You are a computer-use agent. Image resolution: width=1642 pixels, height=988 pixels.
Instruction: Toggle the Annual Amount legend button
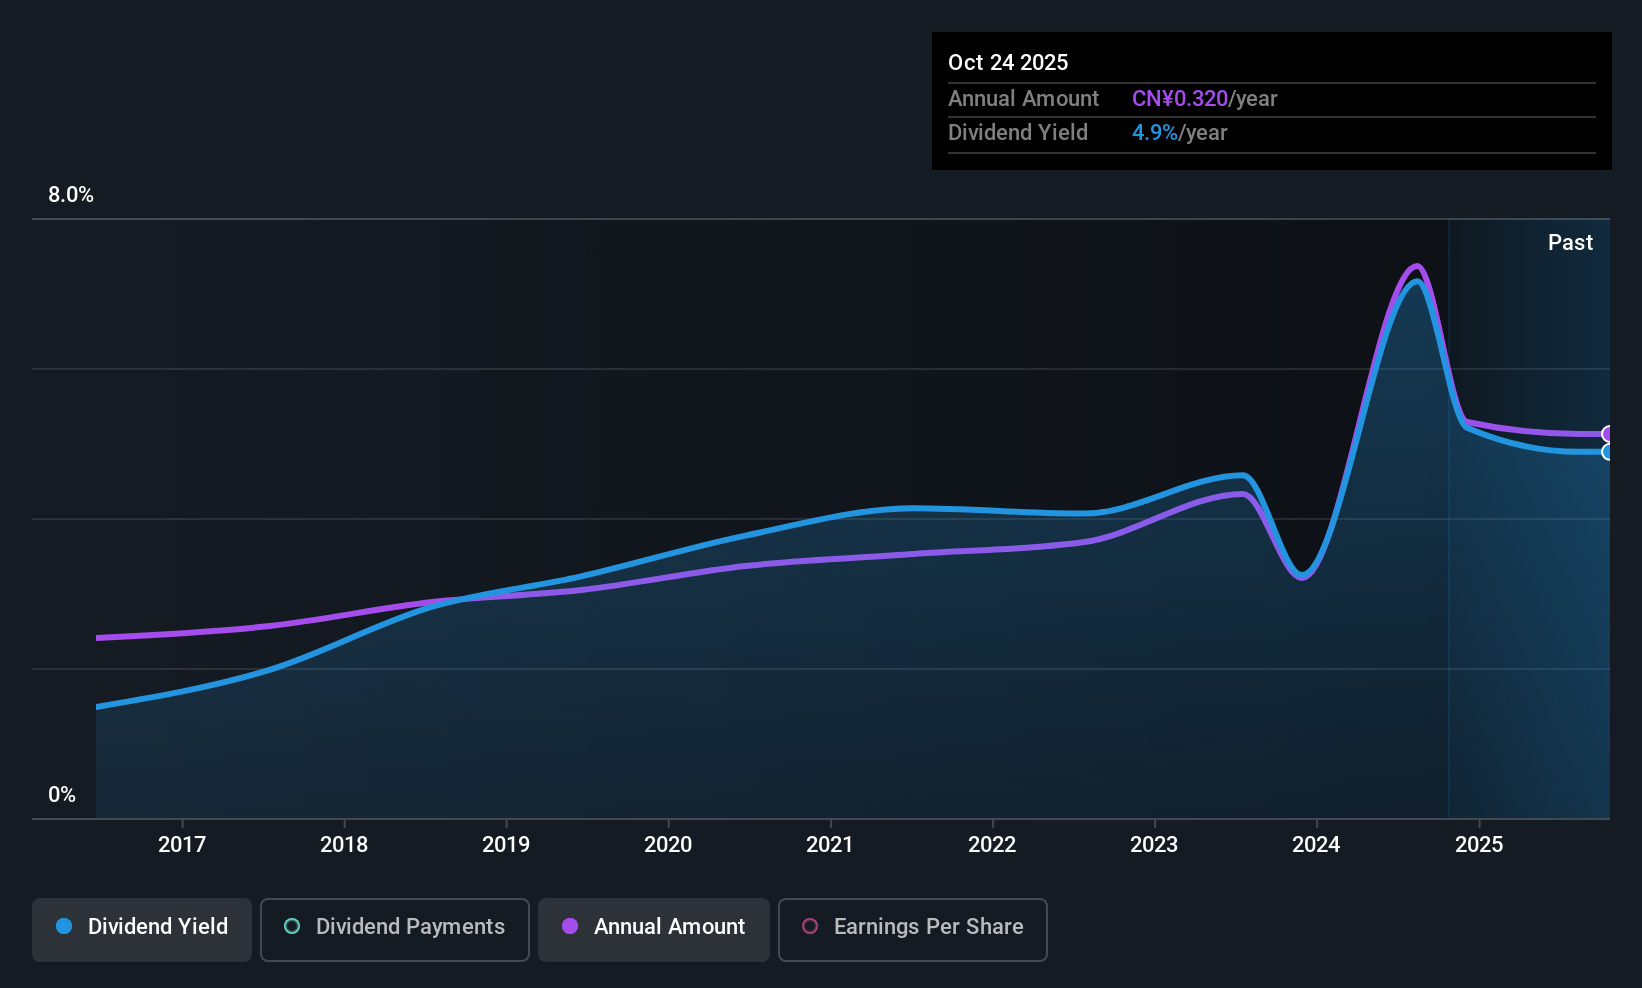pyautogui.click(x=654, y=929)
